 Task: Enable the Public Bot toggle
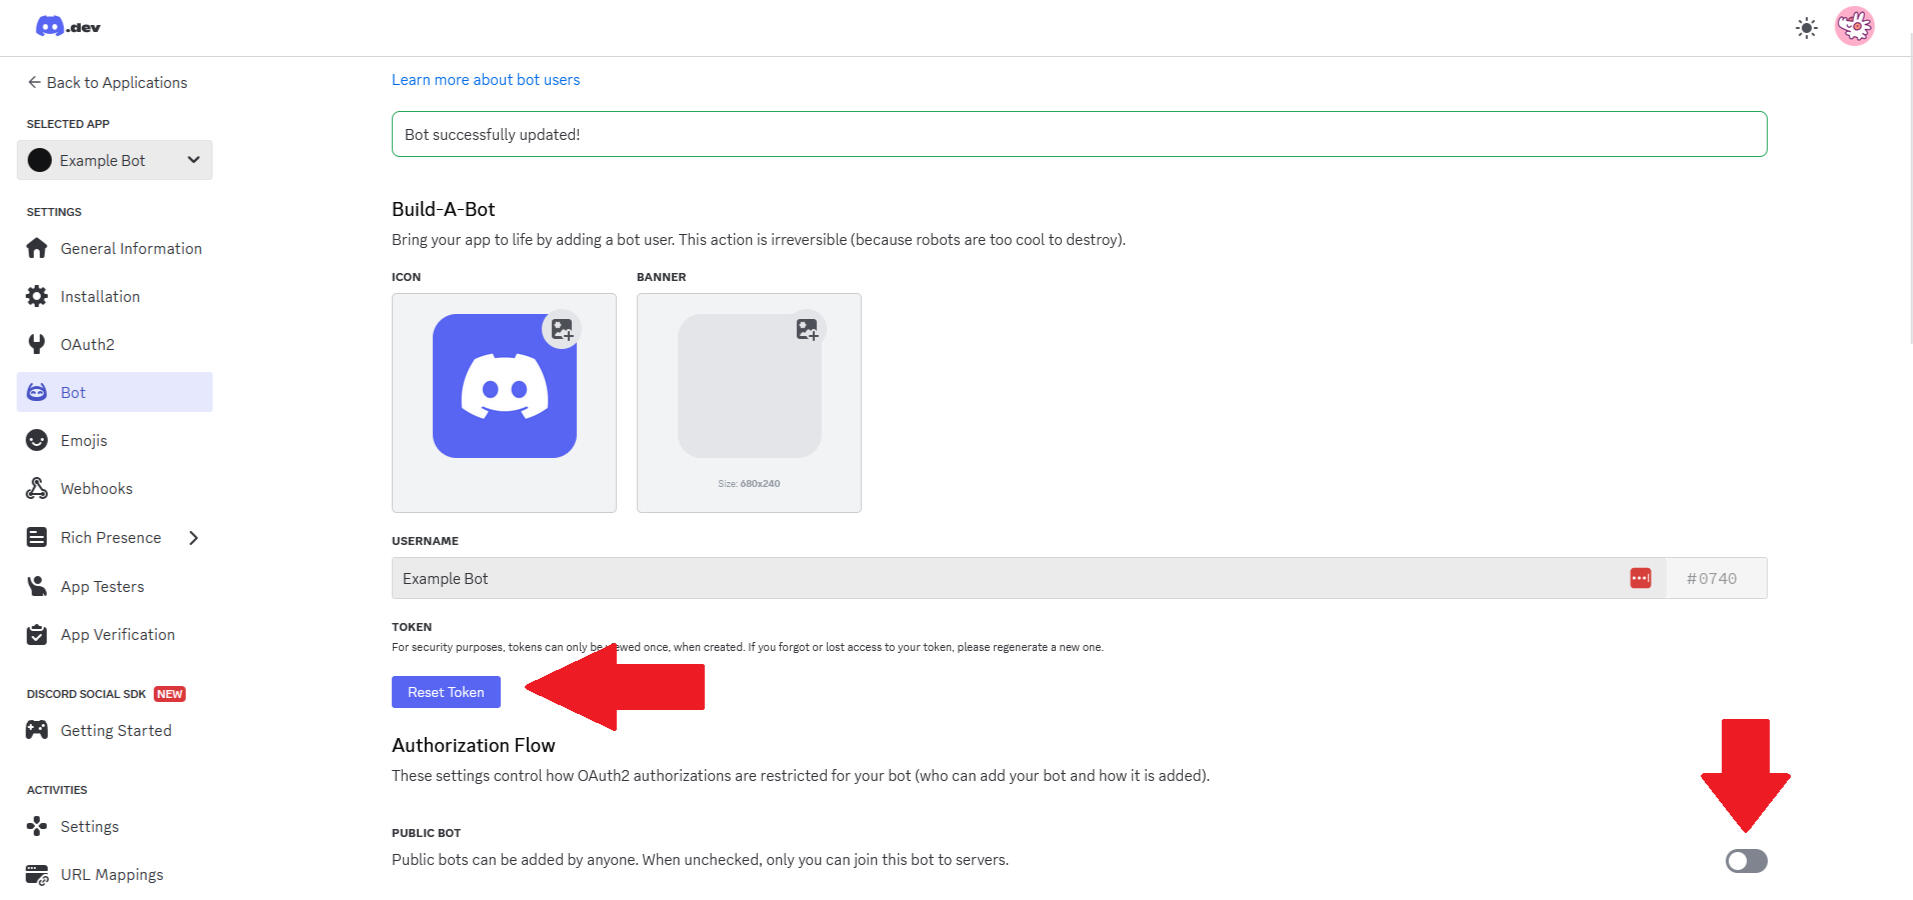(1746, 861)
